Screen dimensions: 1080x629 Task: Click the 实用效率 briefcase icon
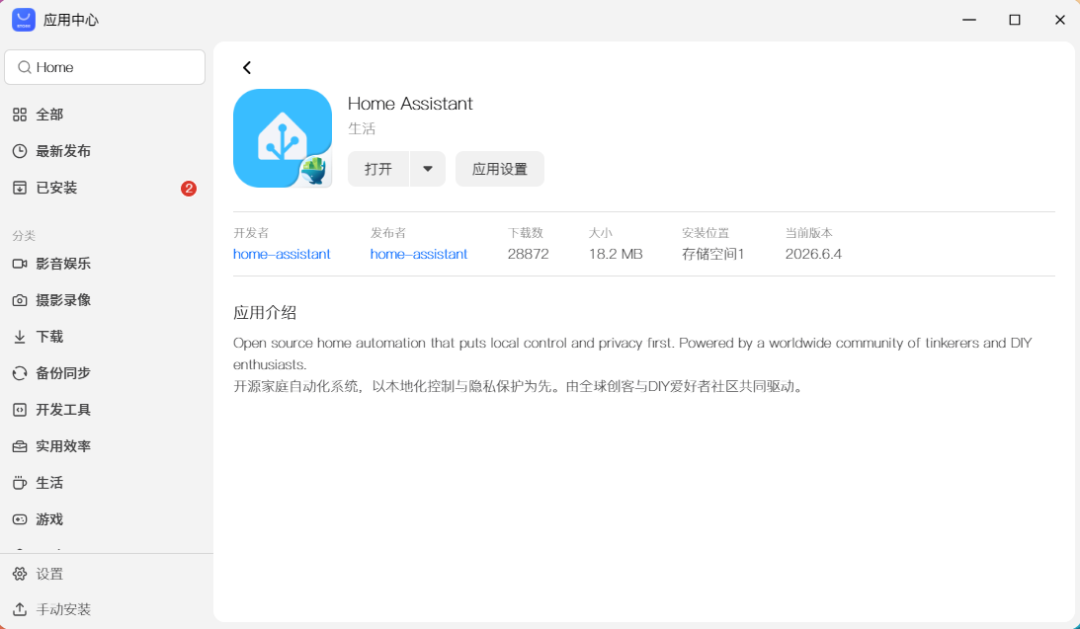[x=20, y=446]
